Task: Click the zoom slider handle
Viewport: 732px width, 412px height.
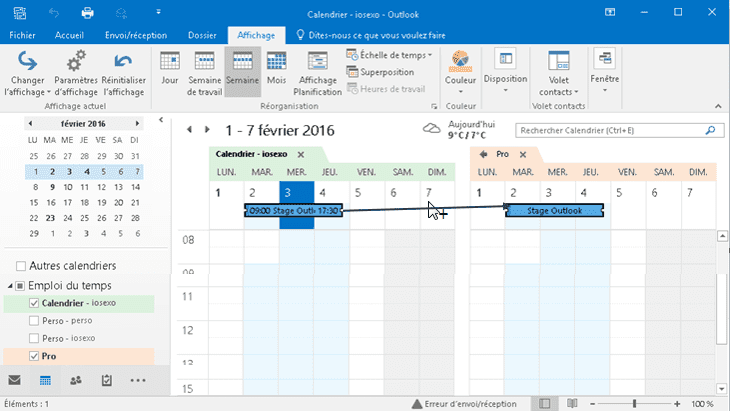Action: click(634, 404)
